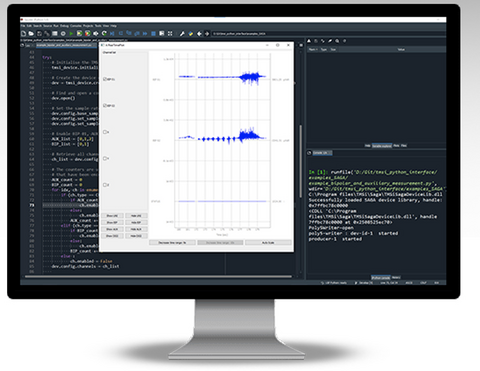Uncheck the second BIP channel checkbox
Screen dimensions: 480x371
[x=105, y=106]
